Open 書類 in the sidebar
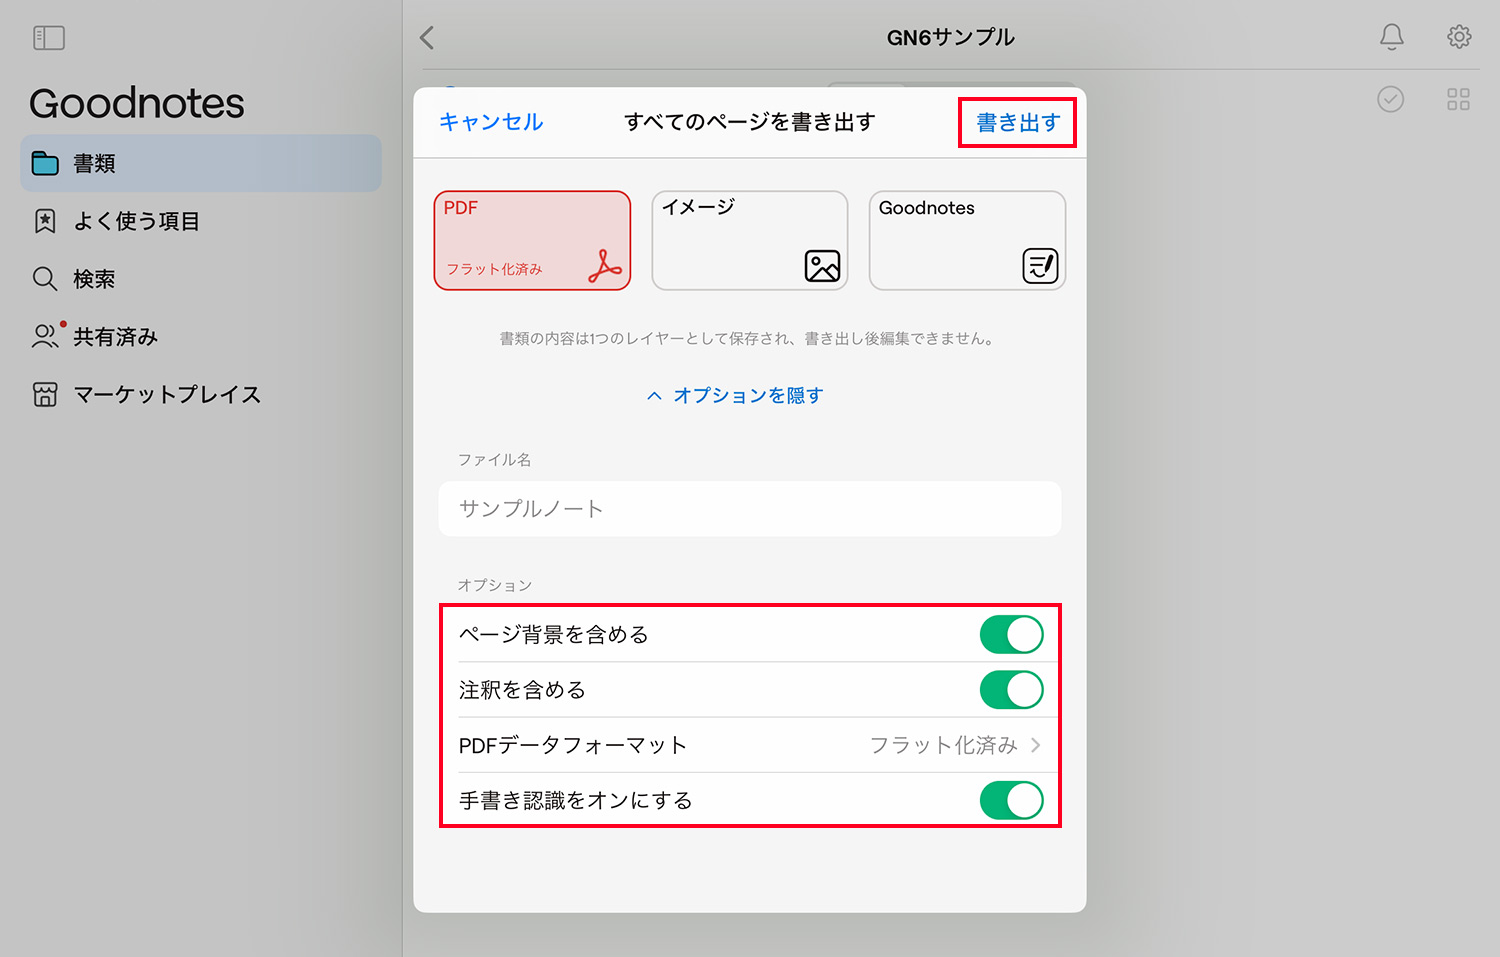The image size is (1500, 957). [x=201, y=163]
